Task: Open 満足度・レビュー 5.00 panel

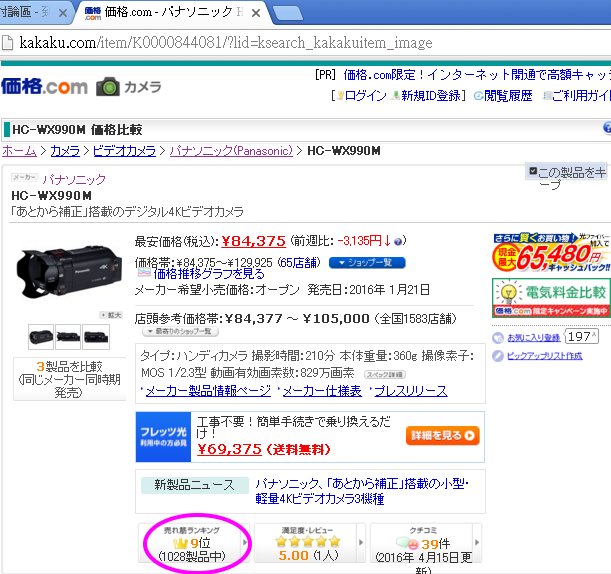Action: [306, 543]
